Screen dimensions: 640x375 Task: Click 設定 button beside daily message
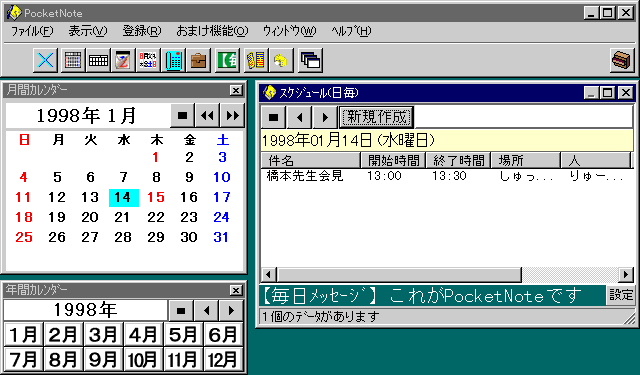[621, 295]
